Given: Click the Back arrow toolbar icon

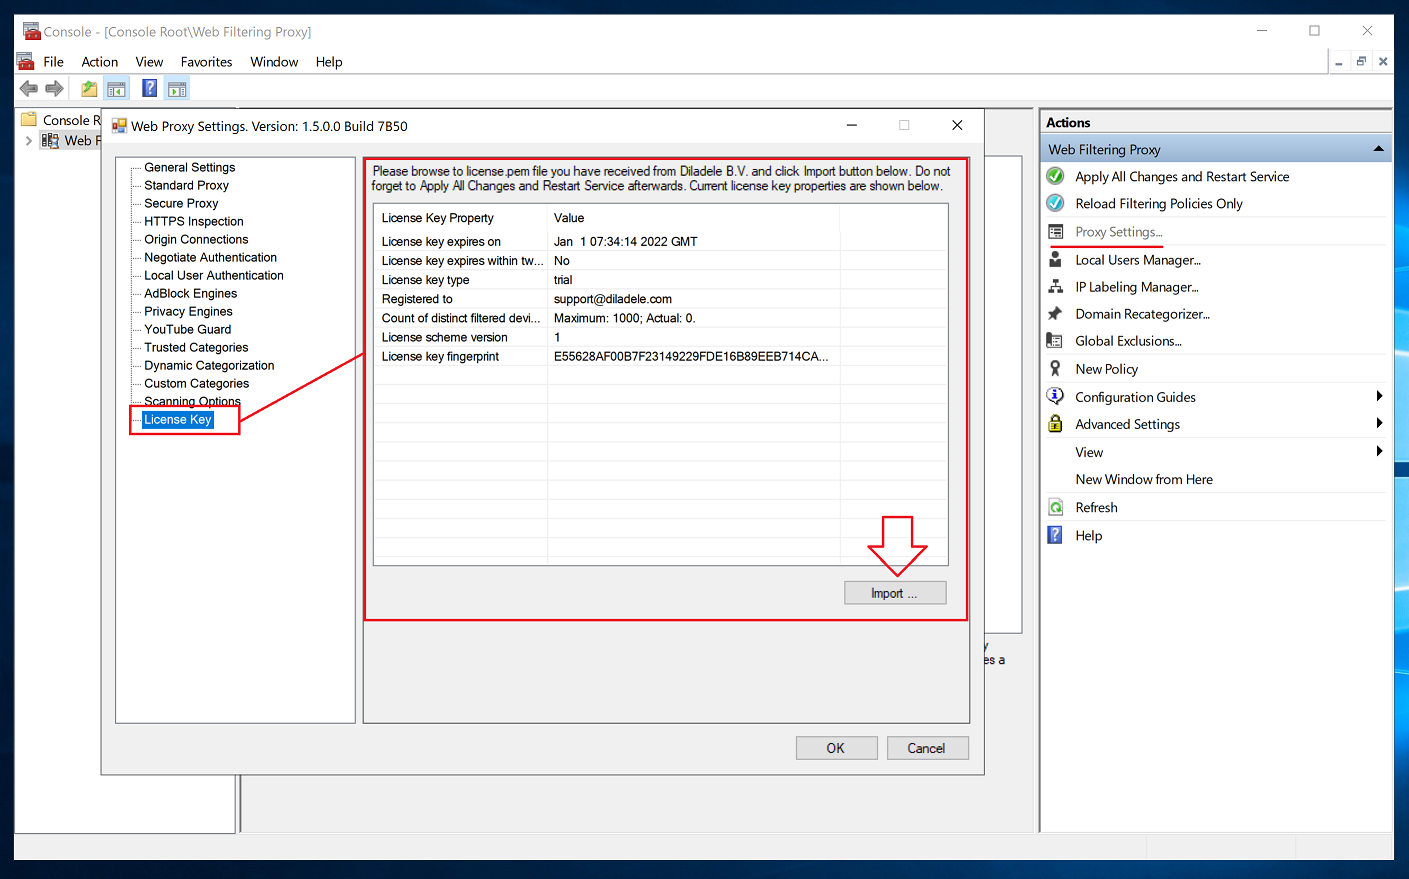Looking at the screenshot, I should pos(29,89).
